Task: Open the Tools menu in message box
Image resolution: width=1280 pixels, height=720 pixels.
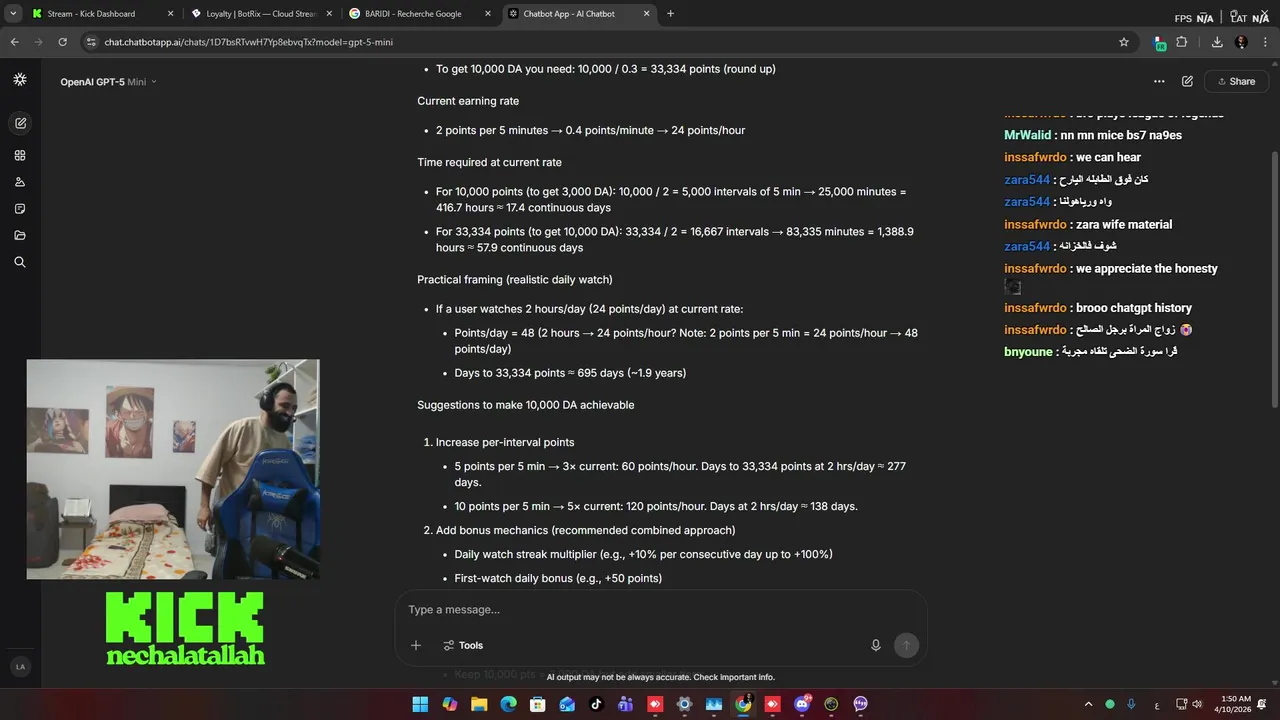Action: point(463,645)
